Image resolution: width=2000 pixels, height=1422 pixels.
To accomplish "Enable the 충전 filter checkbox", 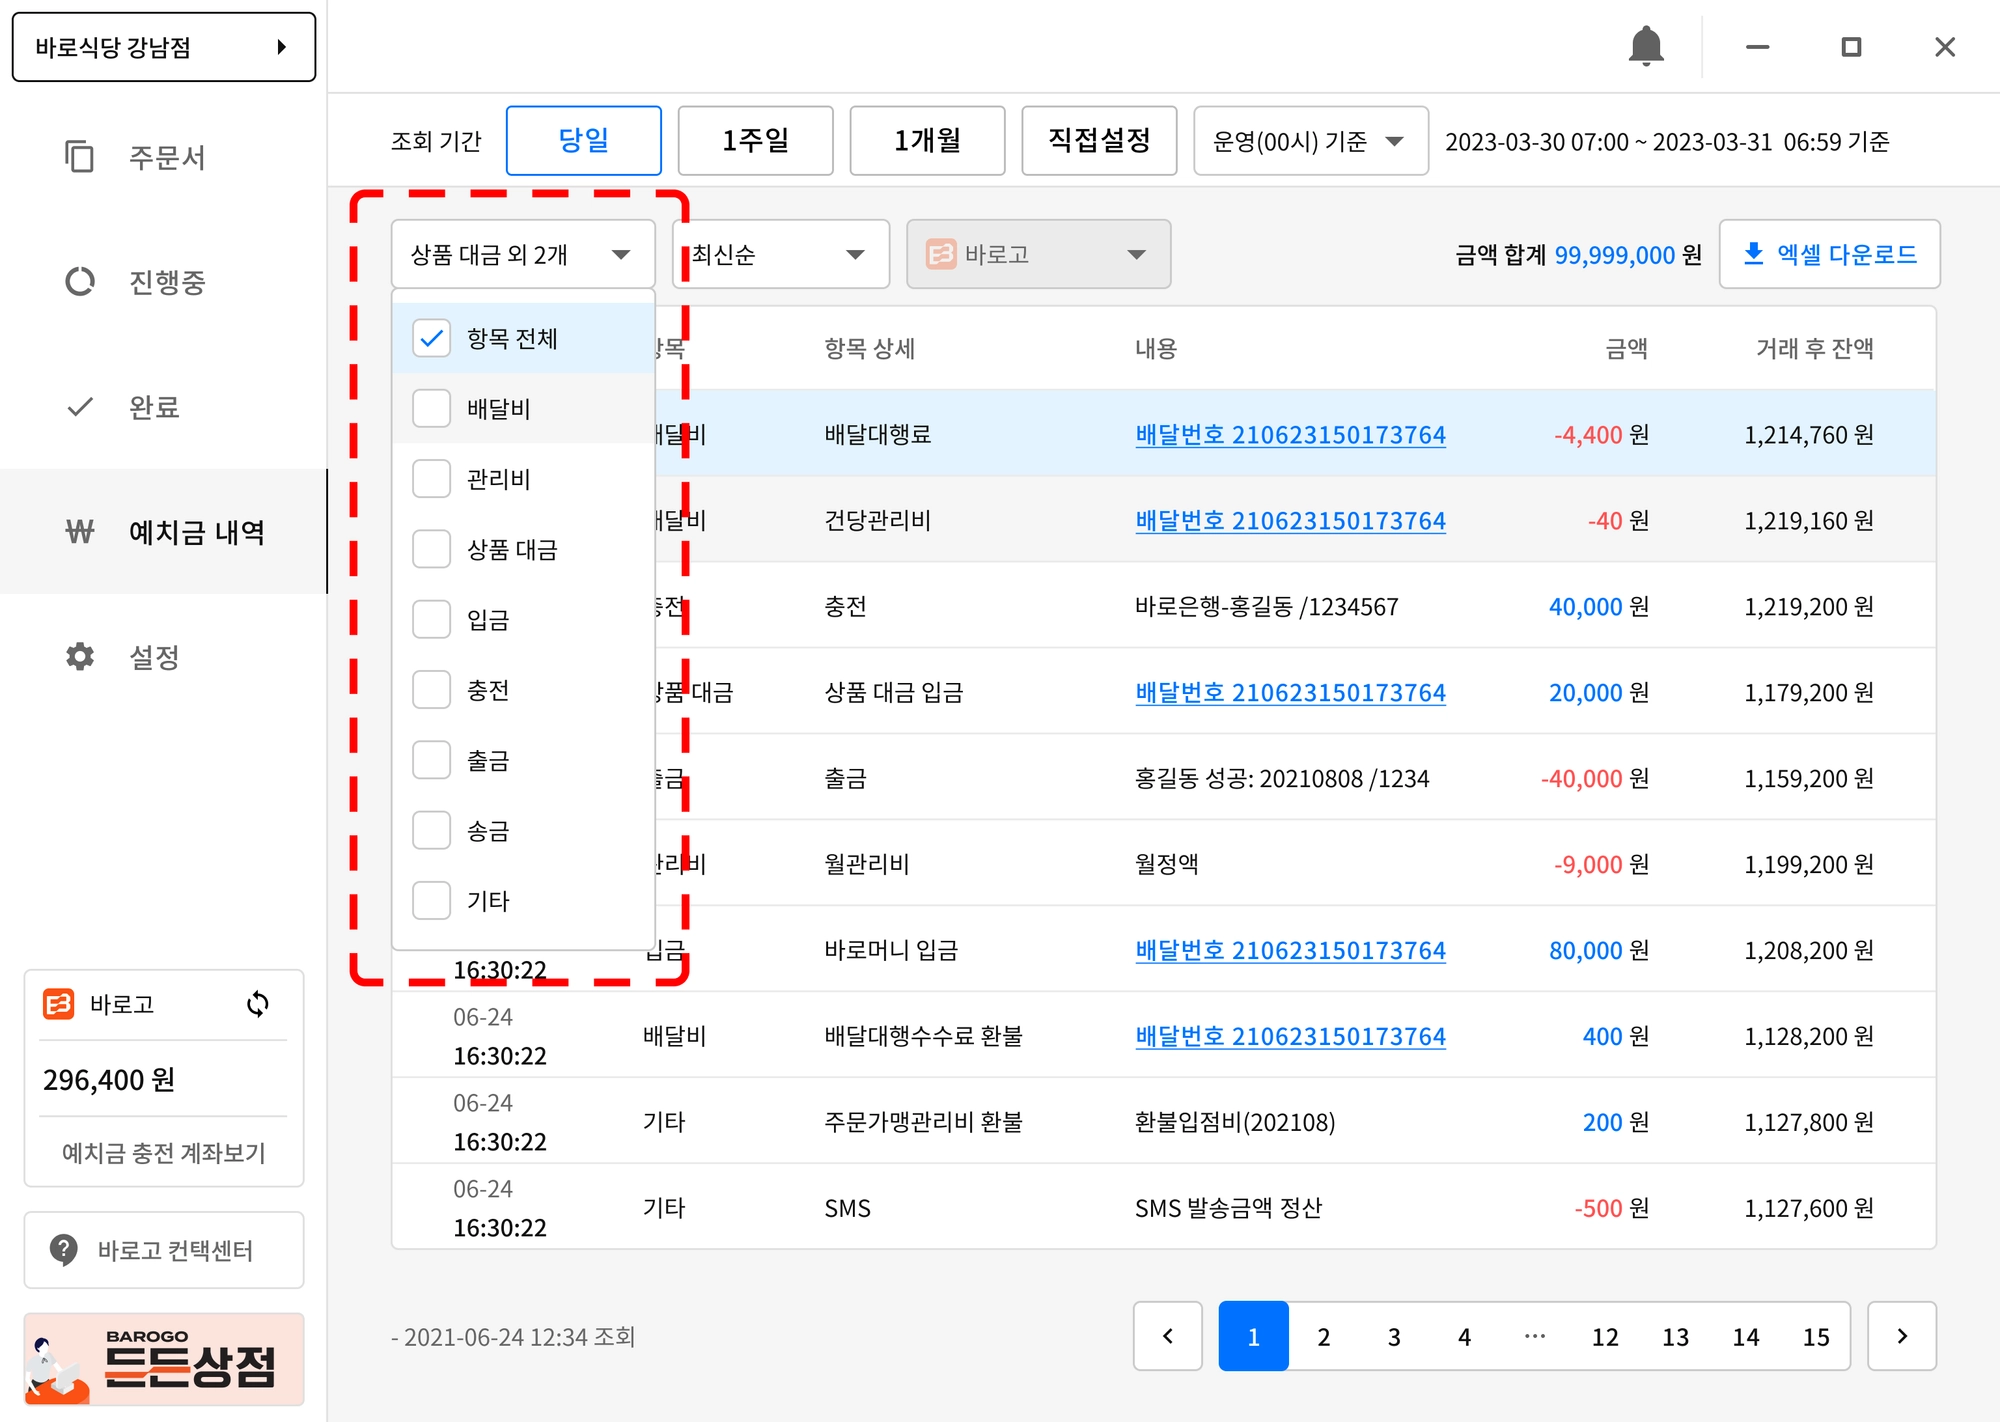I will coord(432,690).
